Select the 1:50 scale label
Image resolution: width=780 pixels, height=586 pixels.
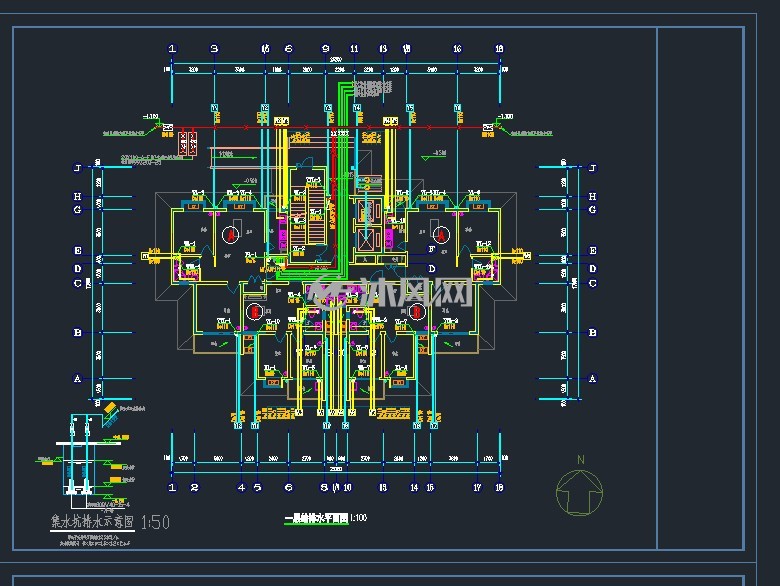pyautogui.click(x=155, y=522)
